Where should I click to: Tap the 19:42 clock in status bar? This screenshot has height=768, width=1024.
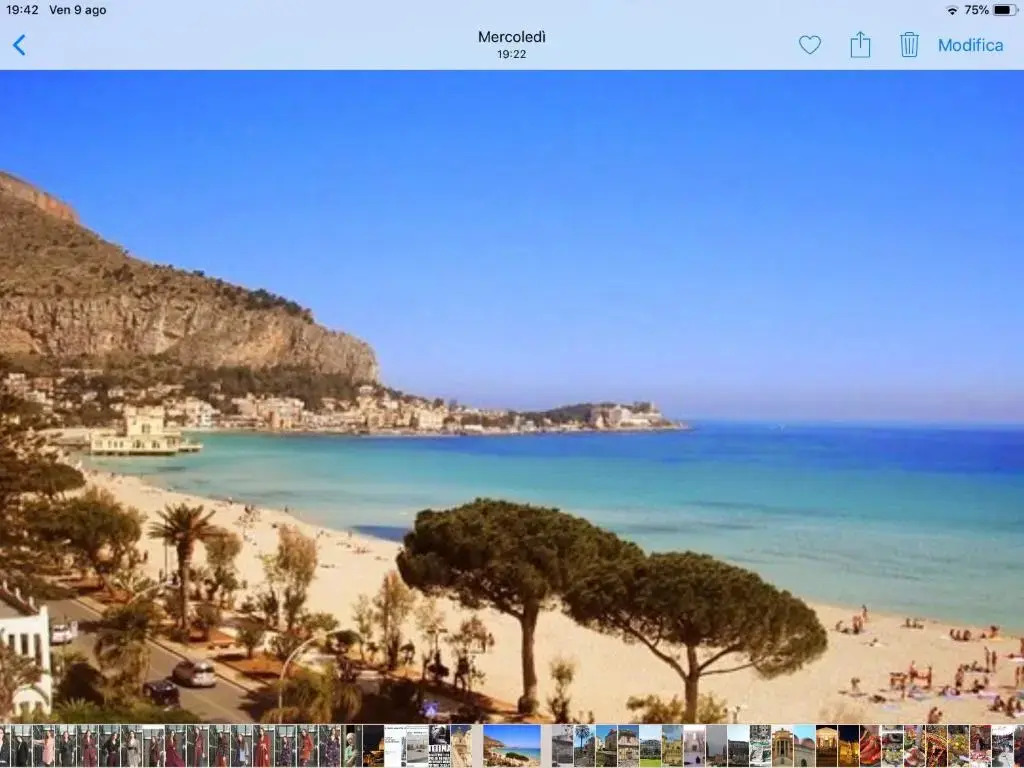22,10
